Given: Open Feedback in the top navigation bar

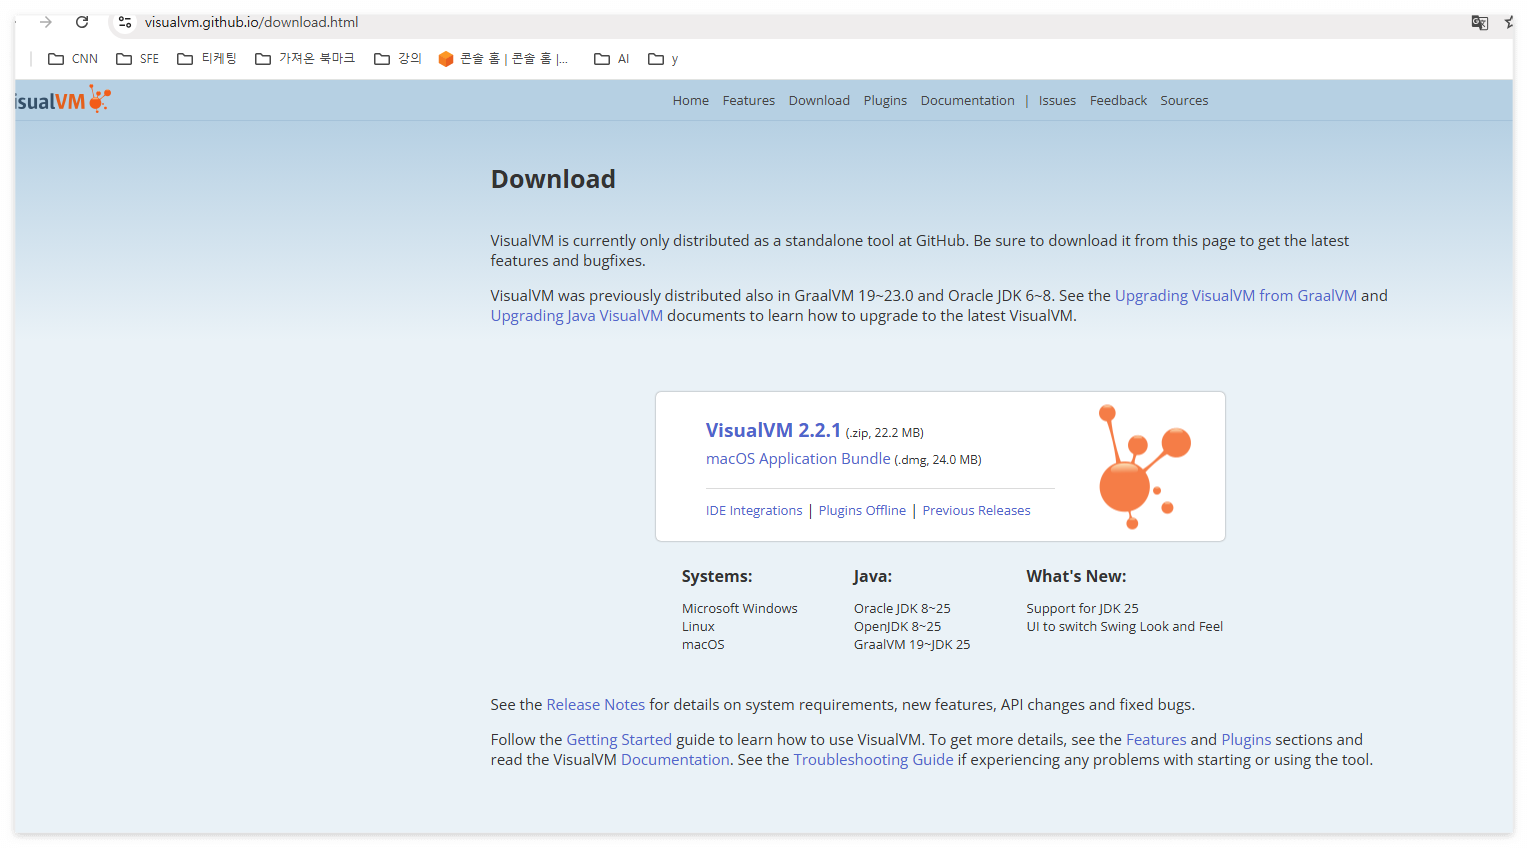Looking at the screenshot, I should click(1118, 101).
